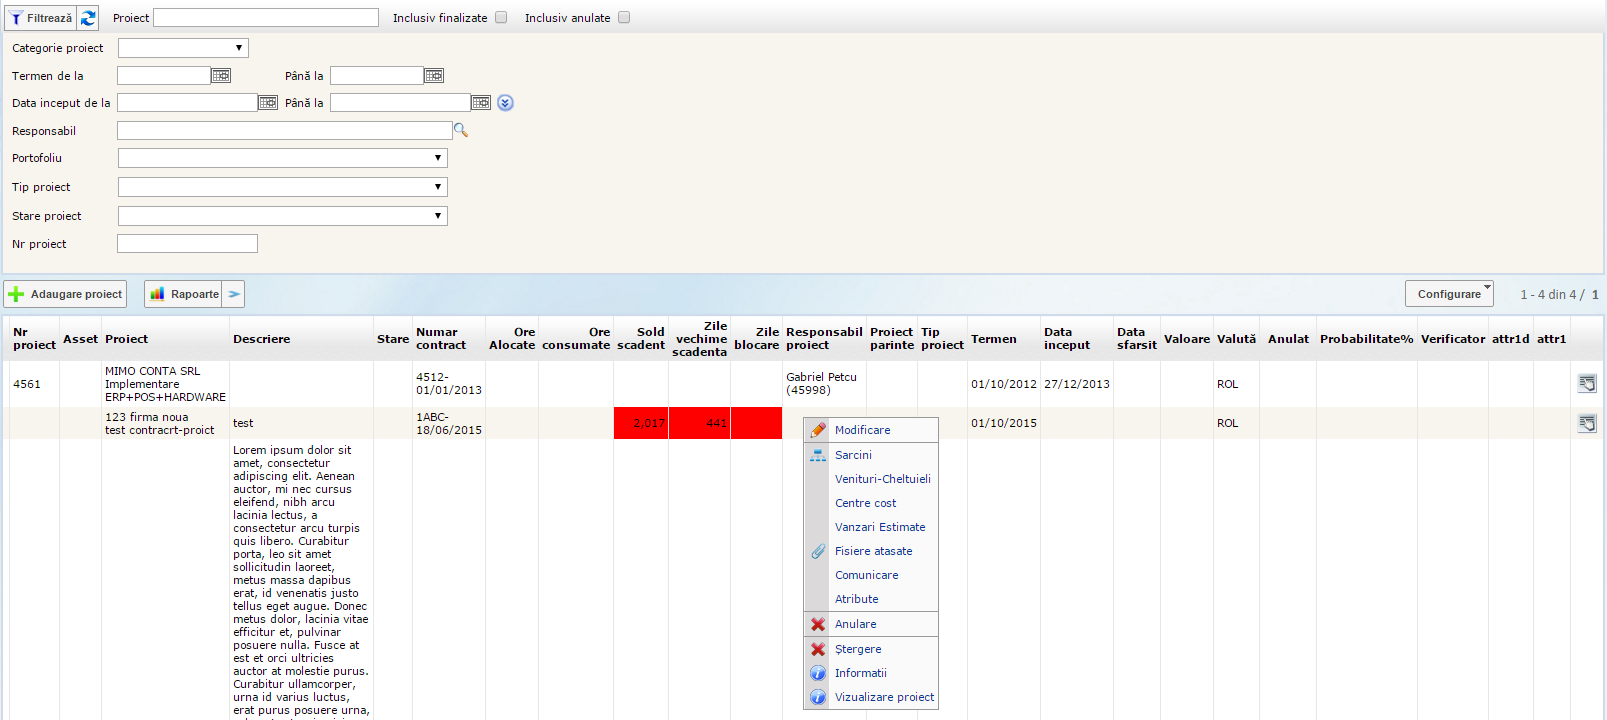1607x720 pixels.
Task: Click row actions icon for 123 firma noua
Action: click(1587, 424)
